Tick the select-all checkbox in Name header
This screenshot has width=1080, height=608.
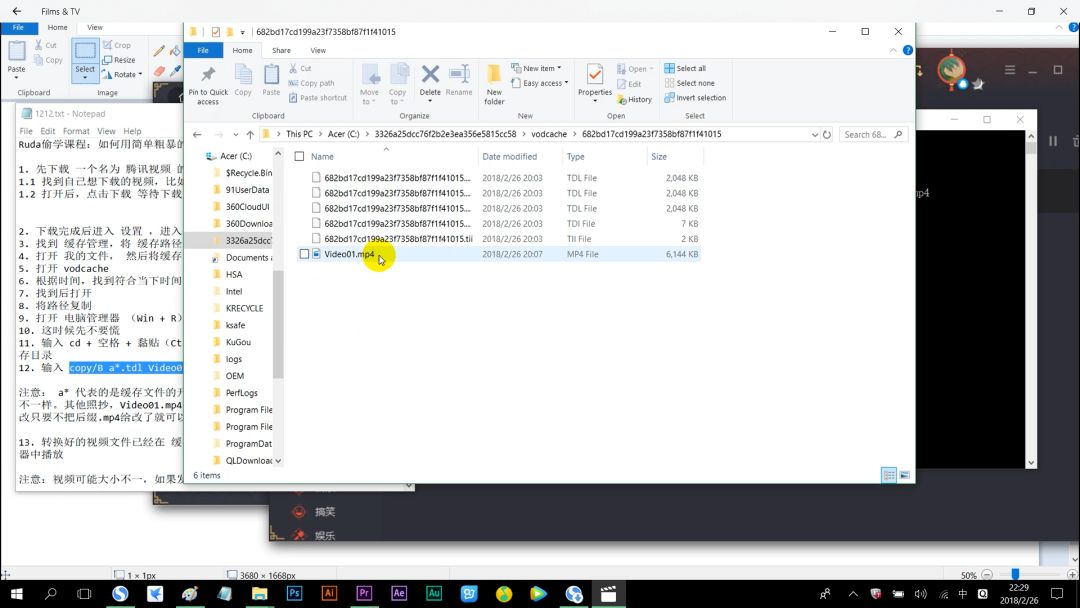click(299, 156)
